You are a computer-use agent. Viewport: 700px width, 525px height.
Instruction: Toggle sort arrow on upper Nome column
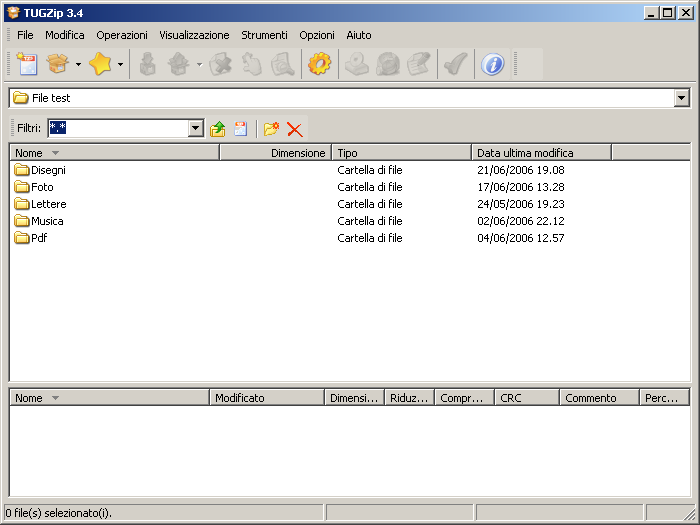tap(55, 153)
